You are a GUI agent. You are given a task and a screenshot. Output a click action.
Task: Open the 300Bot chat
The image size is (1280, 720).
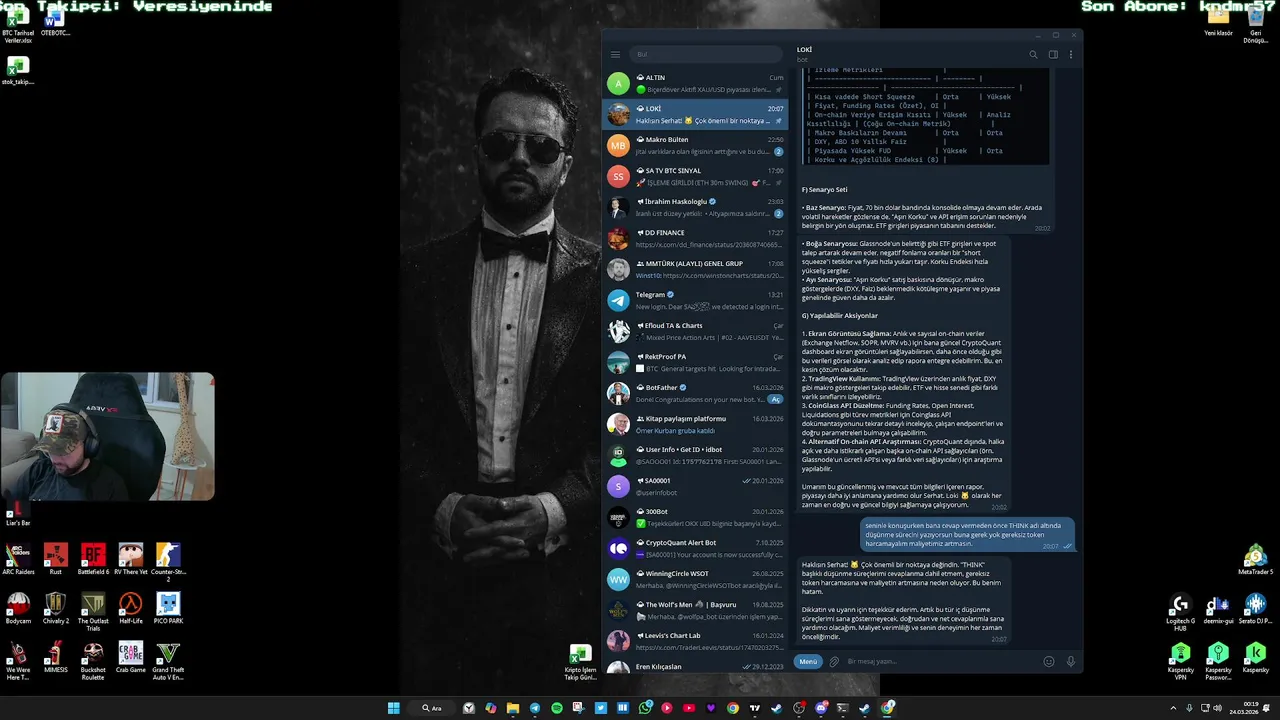tap(695, 517)
